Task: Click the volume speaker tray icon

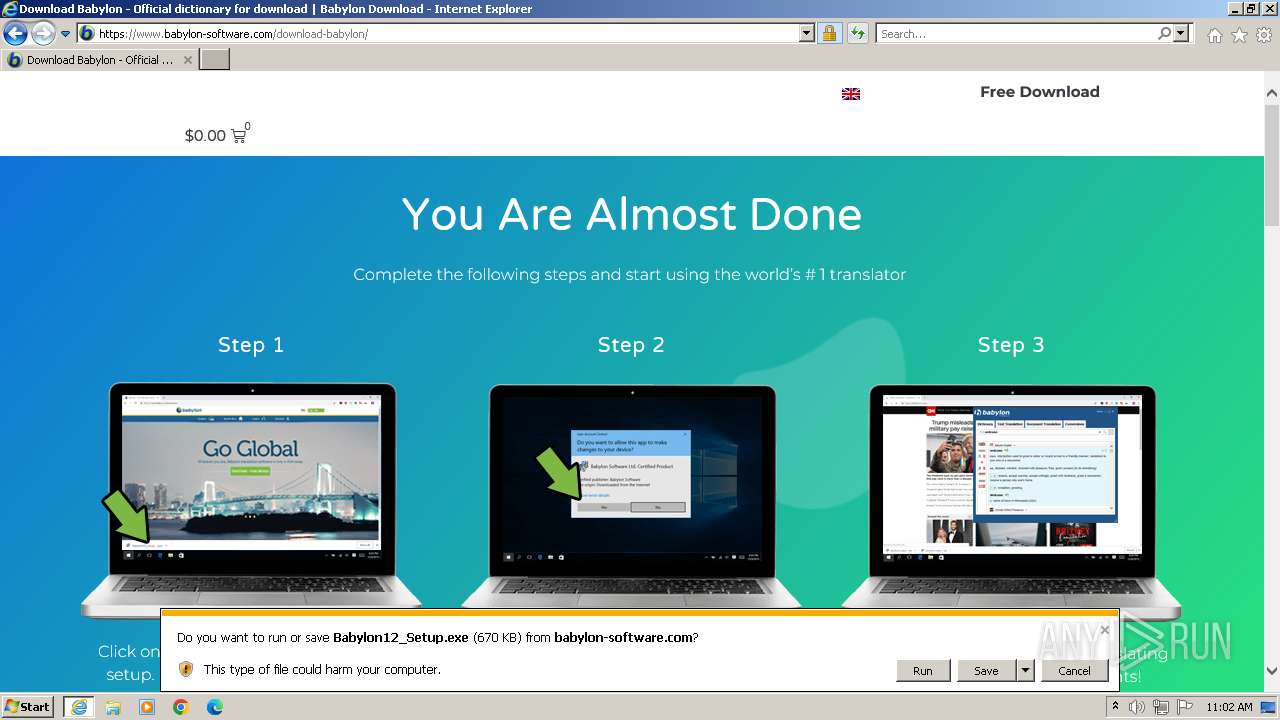Action: (1138, 707)
